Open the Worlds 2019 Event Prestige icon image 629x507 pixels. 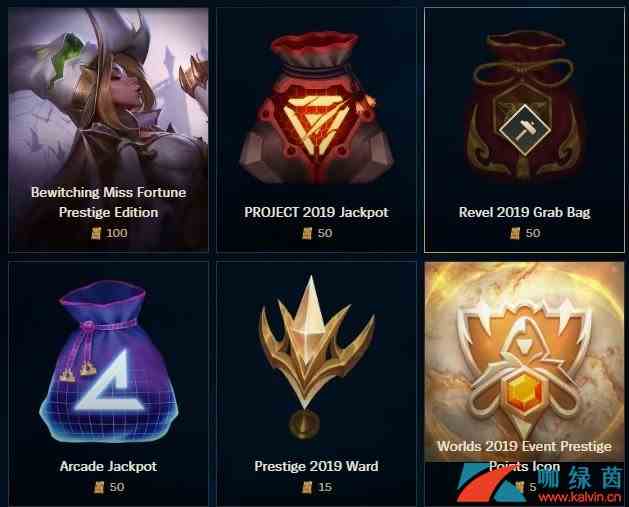(524, 361)
